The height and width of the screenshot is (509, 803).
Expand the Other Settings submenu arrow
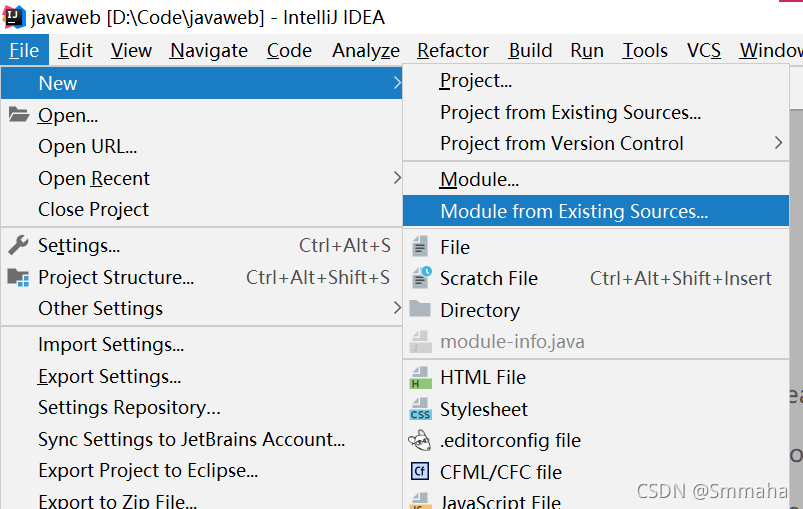pyautogui.click(x=397, y=308)
